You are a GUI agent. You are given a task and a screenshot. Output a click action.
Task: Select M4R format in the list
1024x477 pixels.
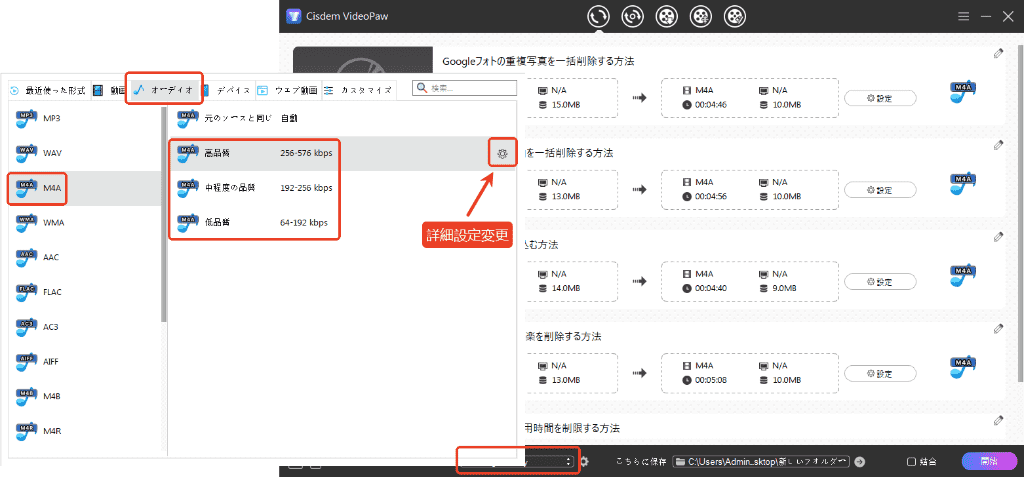pos(85,431)
